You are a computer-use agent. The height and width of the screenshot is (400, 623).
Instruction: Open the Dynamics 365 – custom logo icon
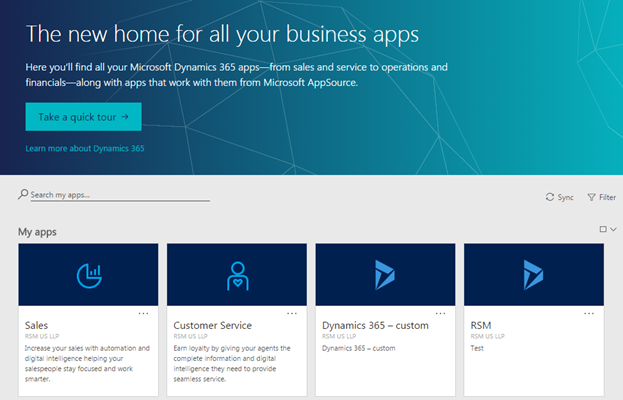coord(385,275)
